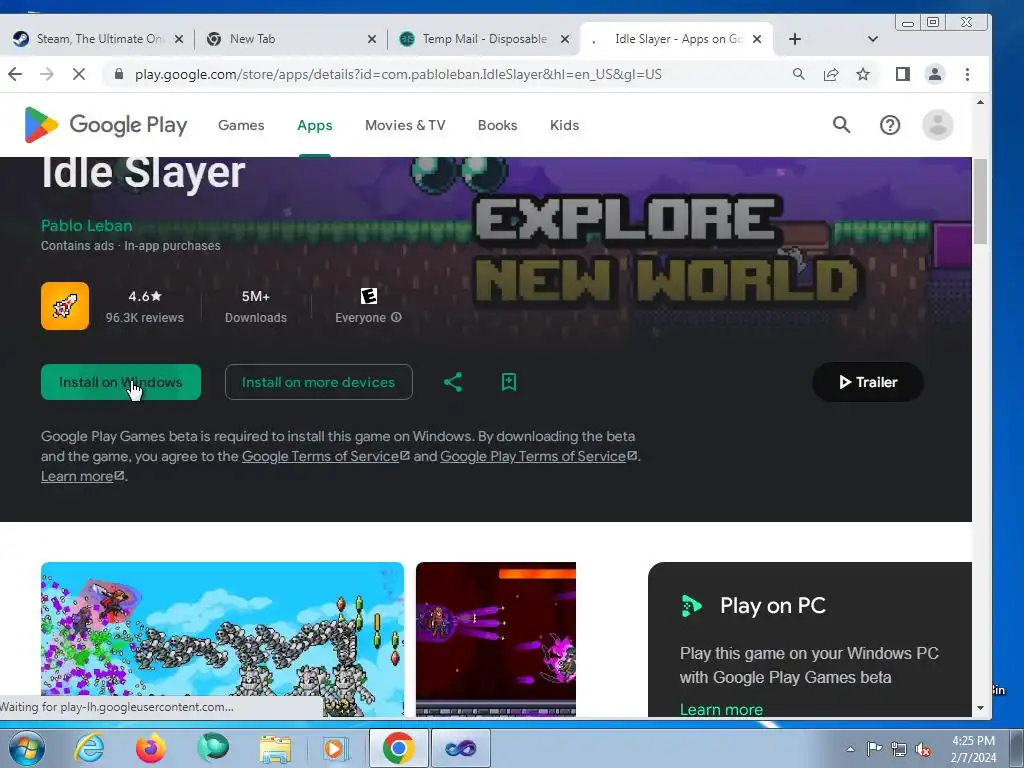Add Idle Slayer to wishlist
1024x768 pixels.
[x=509, y=382]
